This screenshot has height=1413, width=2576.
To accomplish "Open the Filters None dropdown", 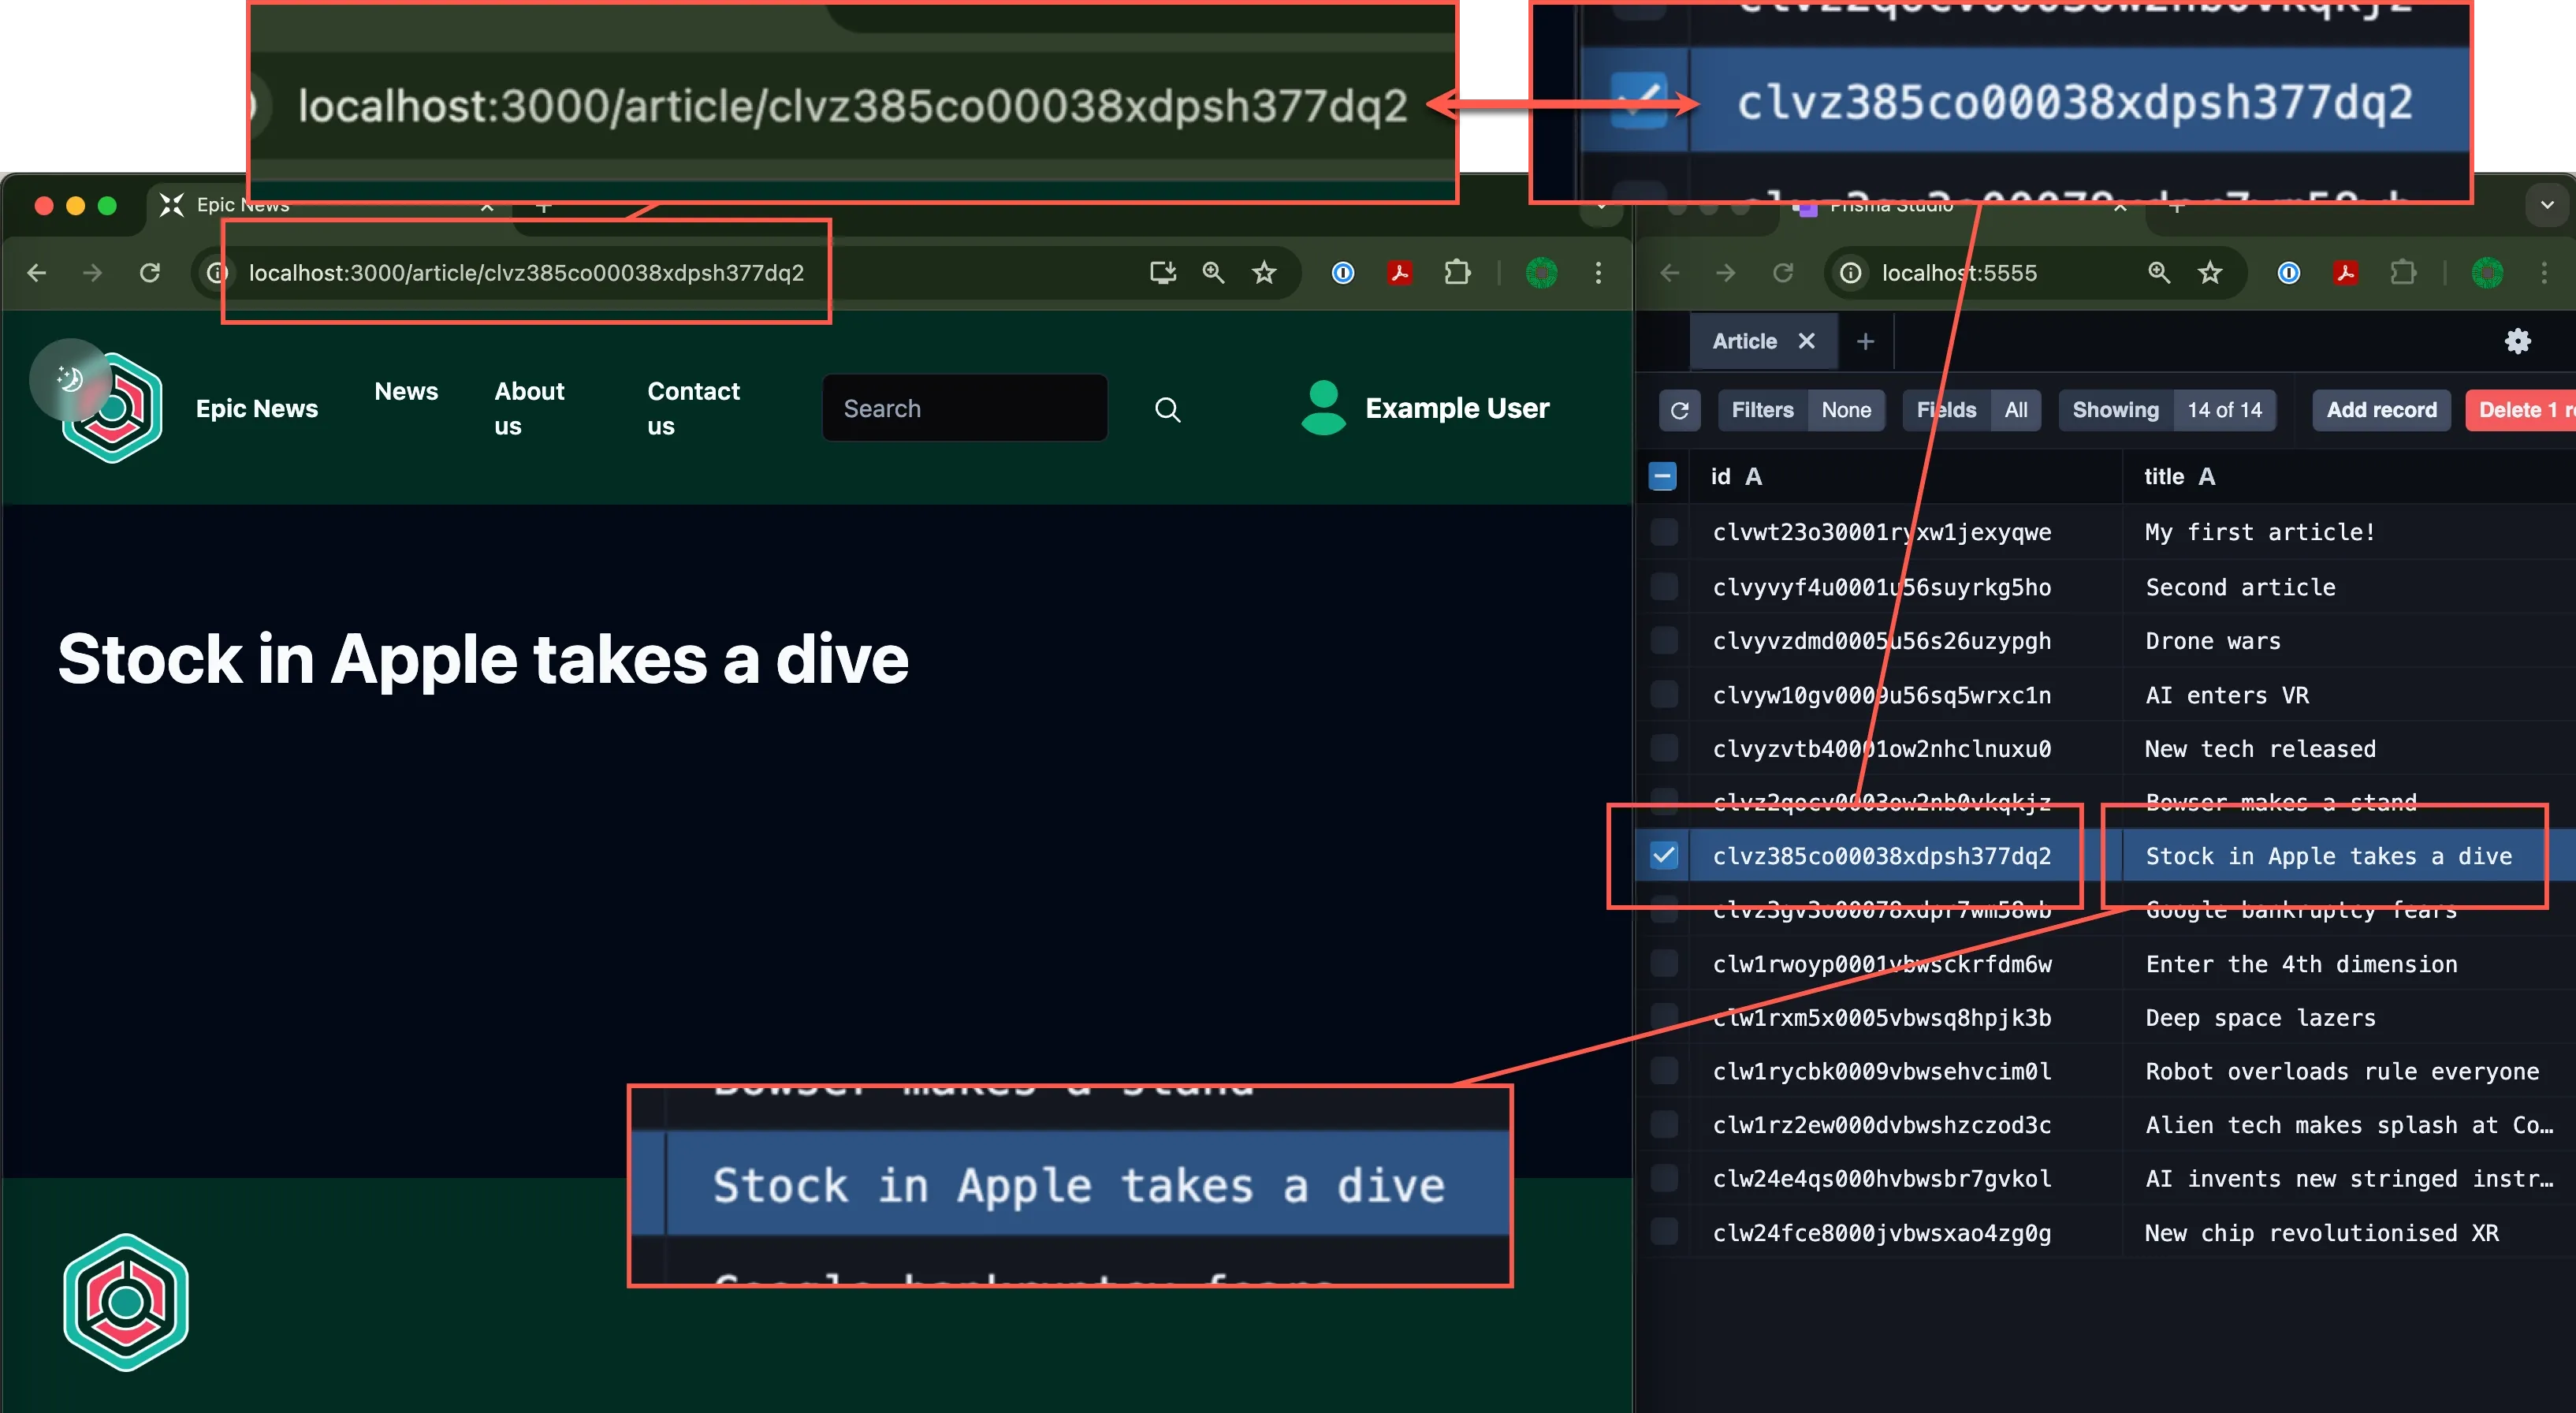I will (1801, 410).
